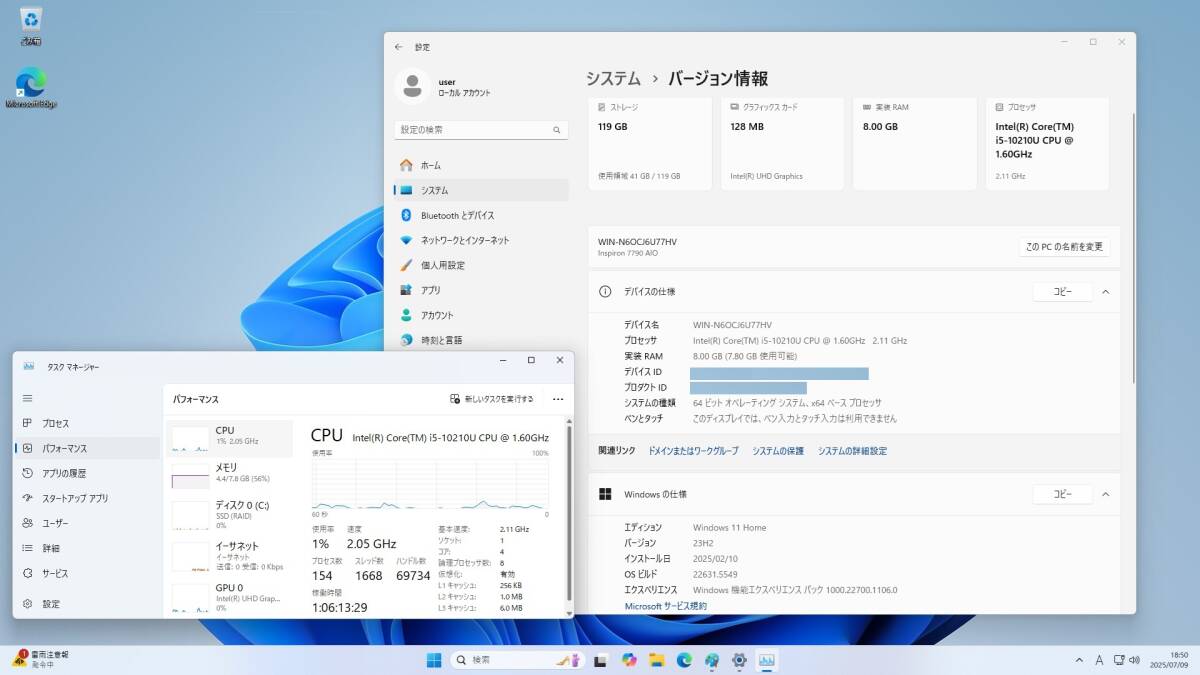Viewport: 1200px width, 675px height.
Task: Open ユーザー in the Task Manager sidebar
Action: [88, 524]
